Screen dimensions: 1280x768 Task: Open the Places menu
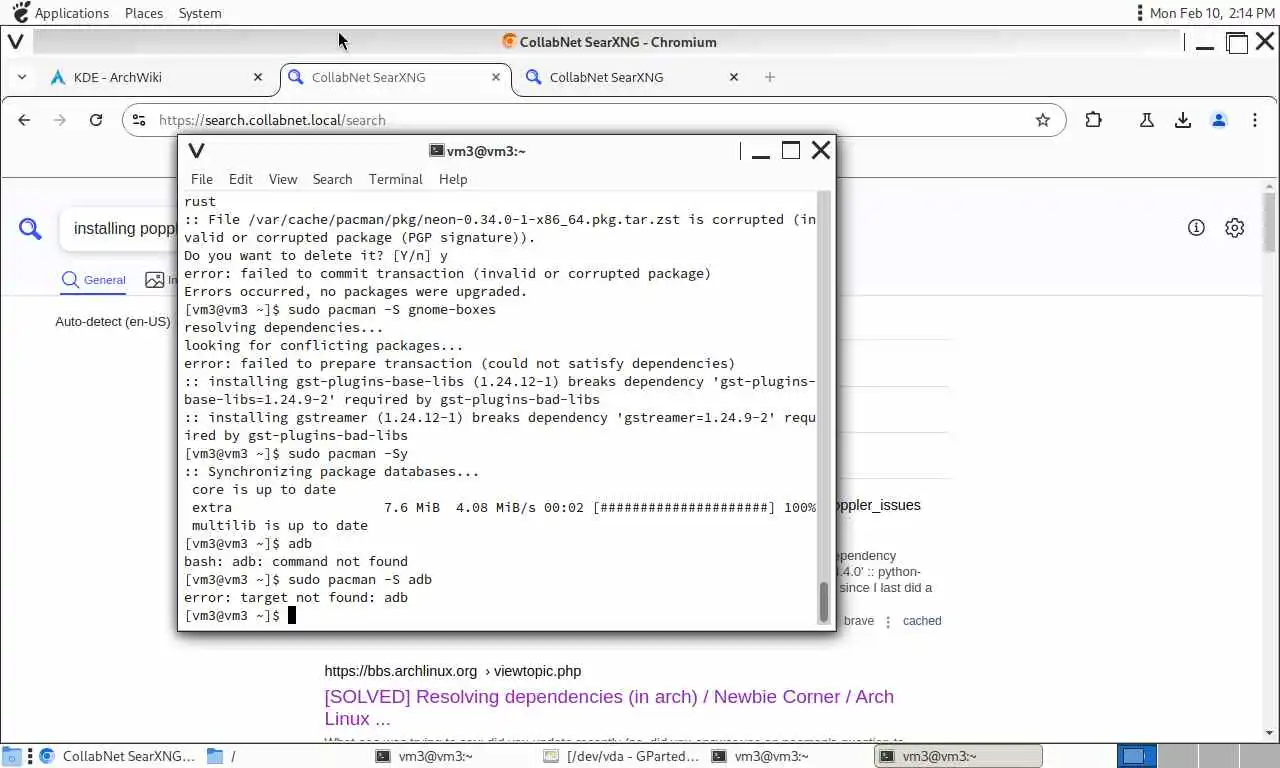pyautogui.click(x=144, y=13)
